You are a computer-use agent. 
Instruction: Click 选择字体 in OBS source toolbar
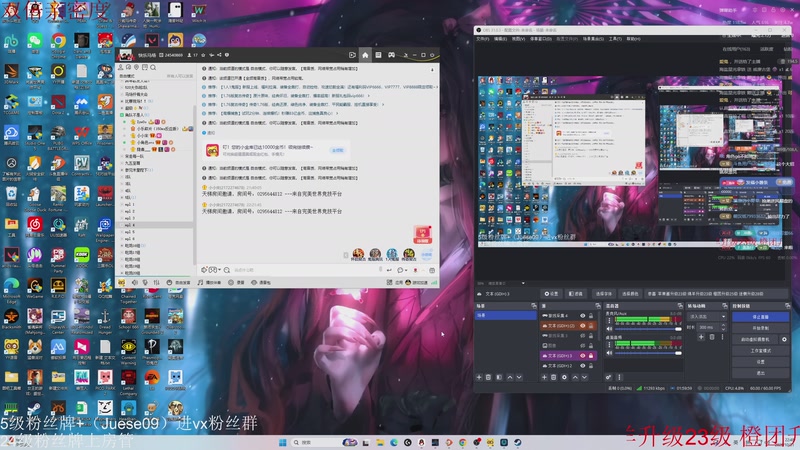coord(603,294)
